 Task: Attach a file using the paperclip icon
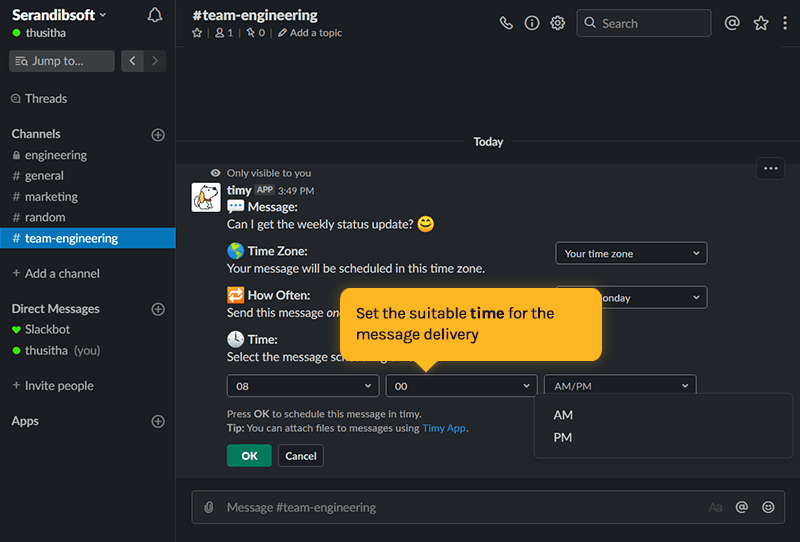[209, 507]
